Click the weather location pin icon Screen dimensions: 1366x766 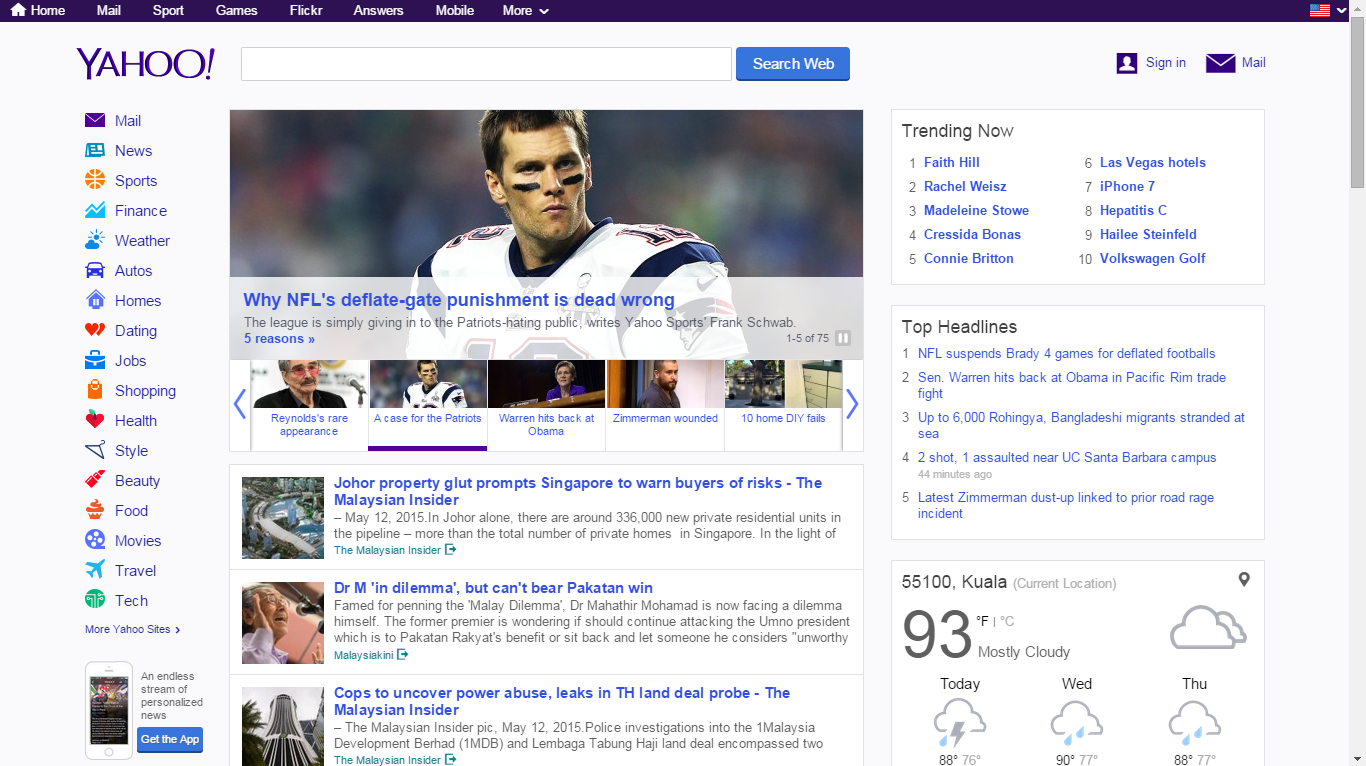(1244, 579)
